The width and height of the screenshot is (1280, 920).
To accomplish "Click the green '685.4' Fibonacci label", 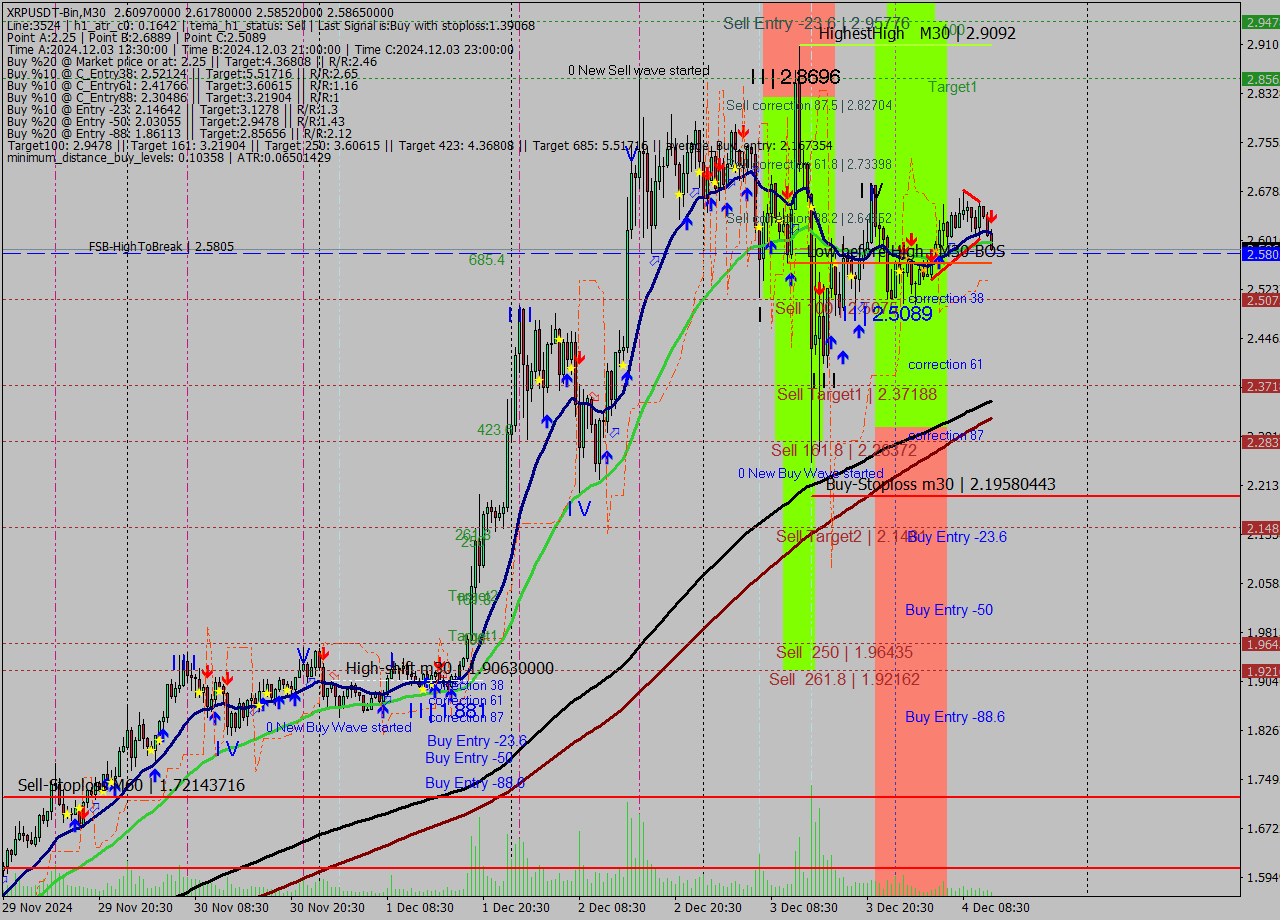I will [487, 260].
